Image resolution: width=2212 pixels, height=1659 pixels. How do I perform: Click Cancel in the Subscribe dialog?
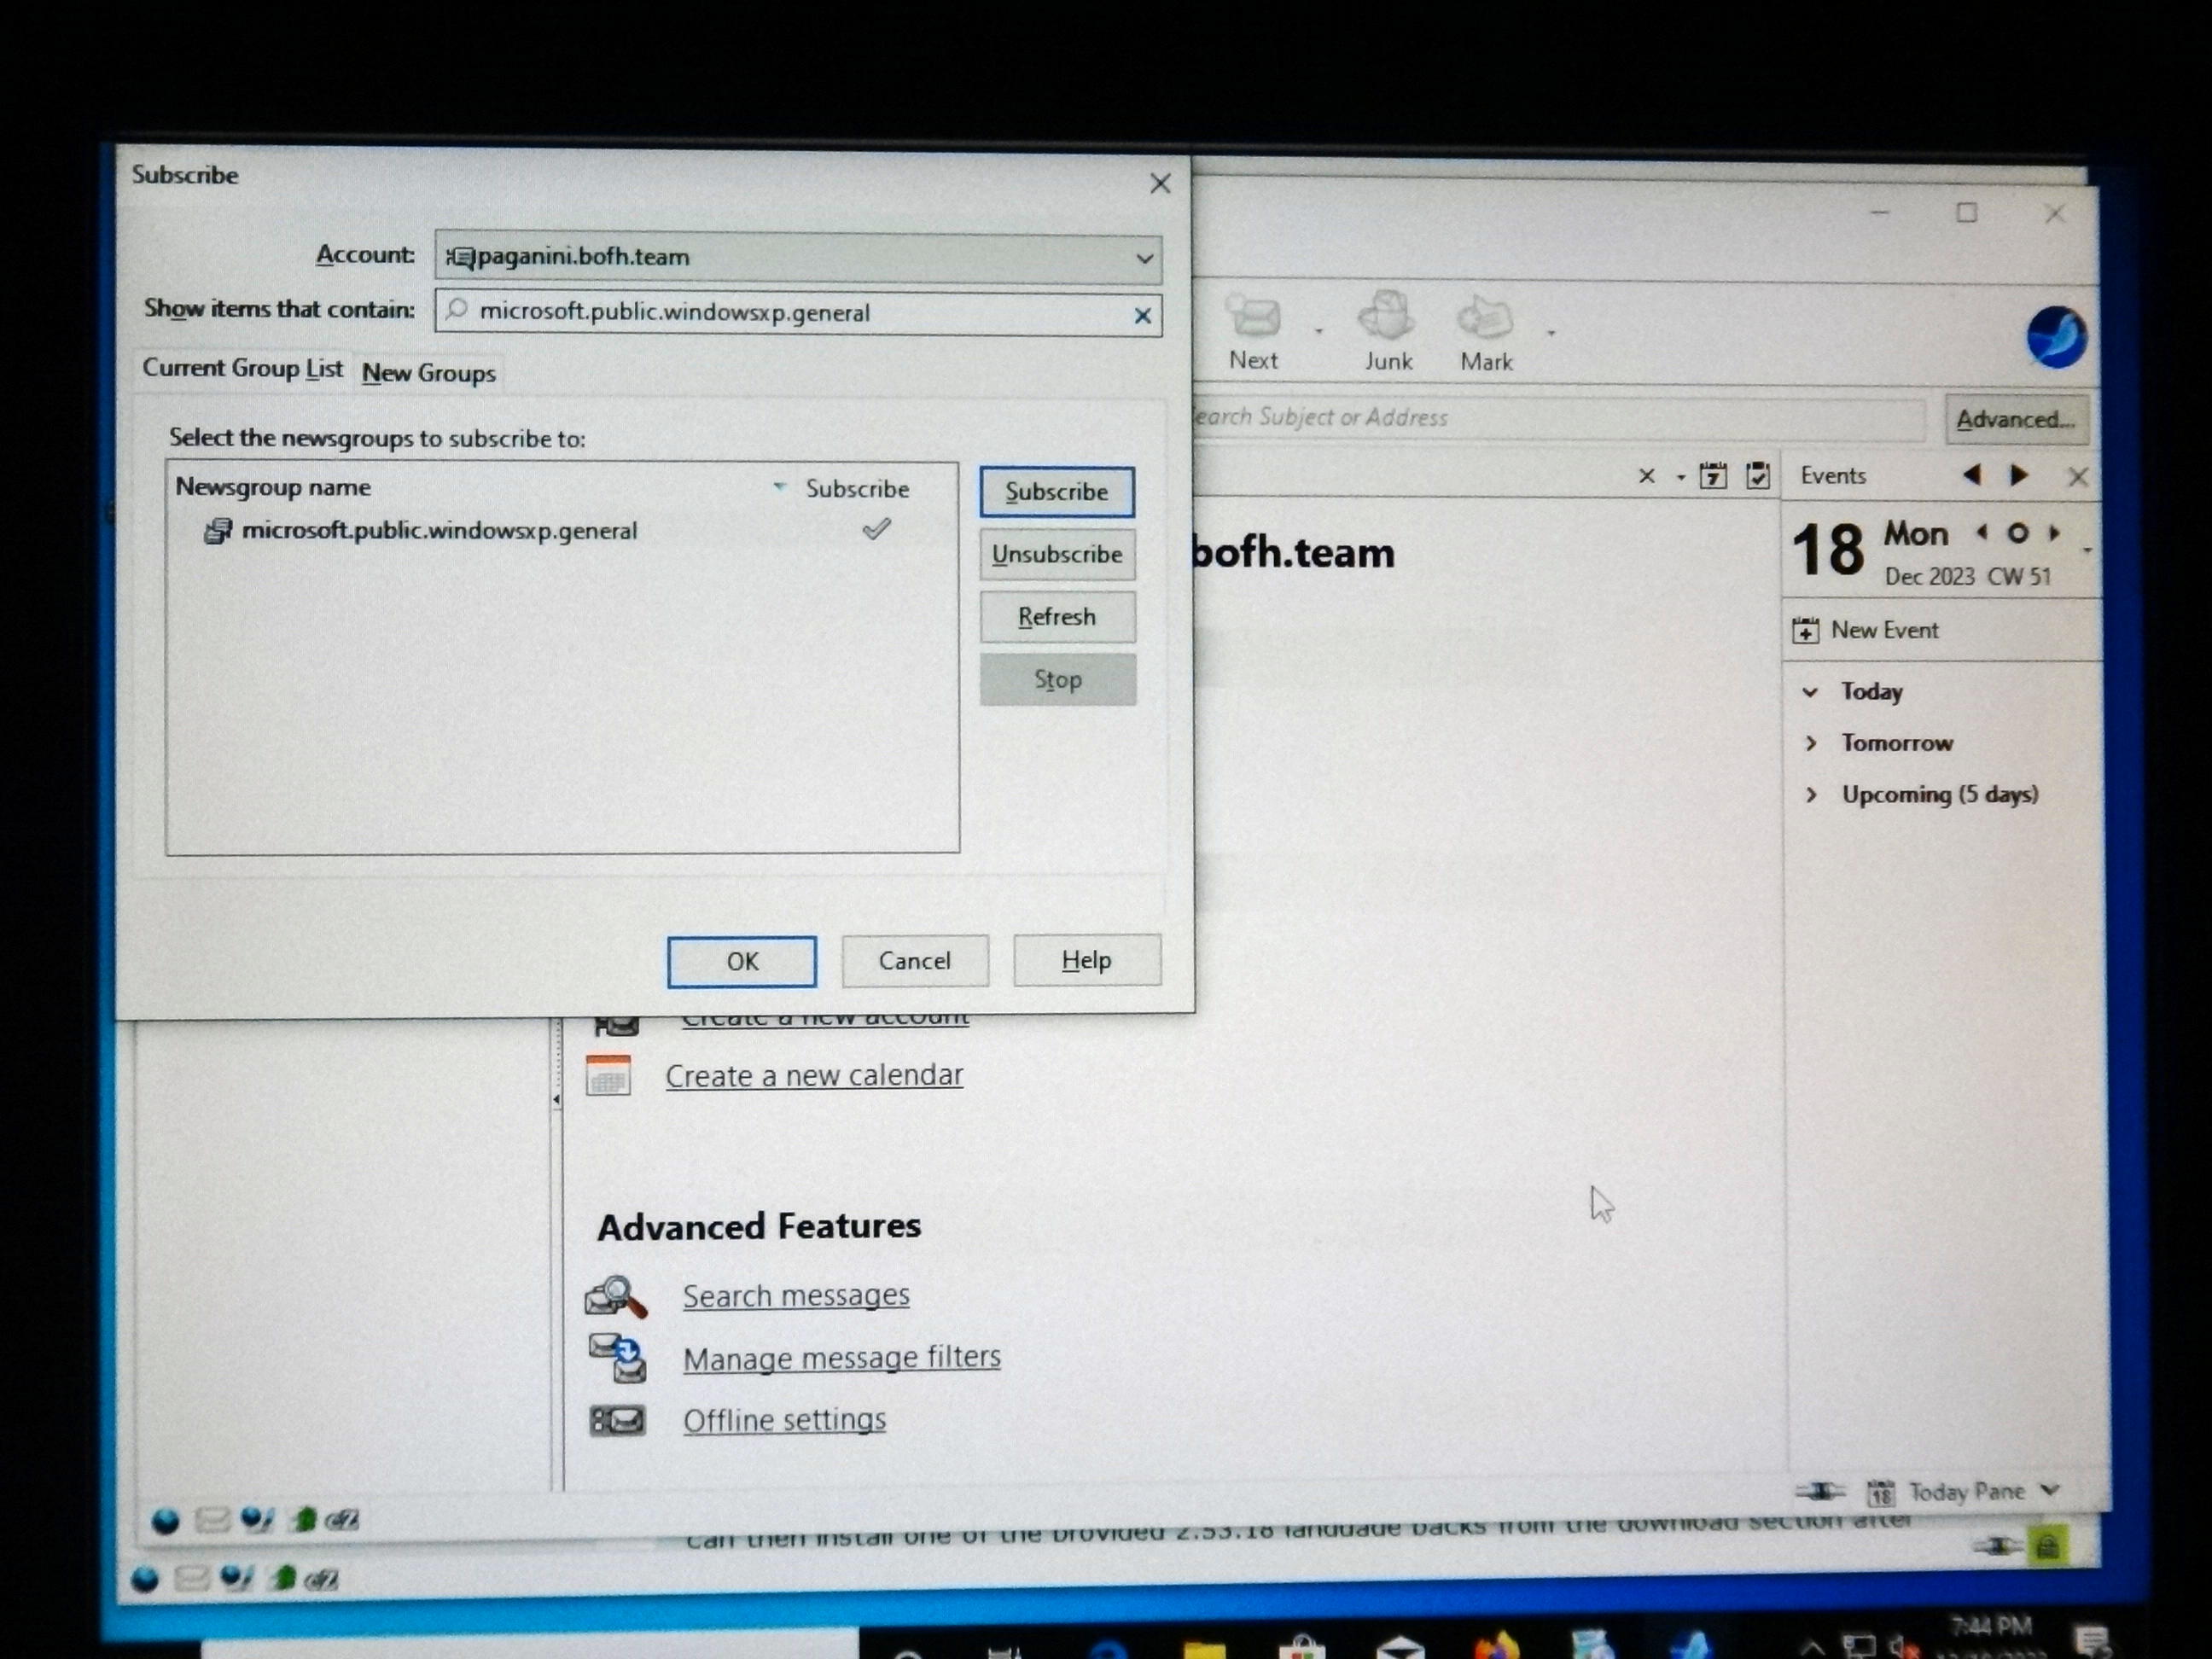pyautogui.click(x=915, y=961)
